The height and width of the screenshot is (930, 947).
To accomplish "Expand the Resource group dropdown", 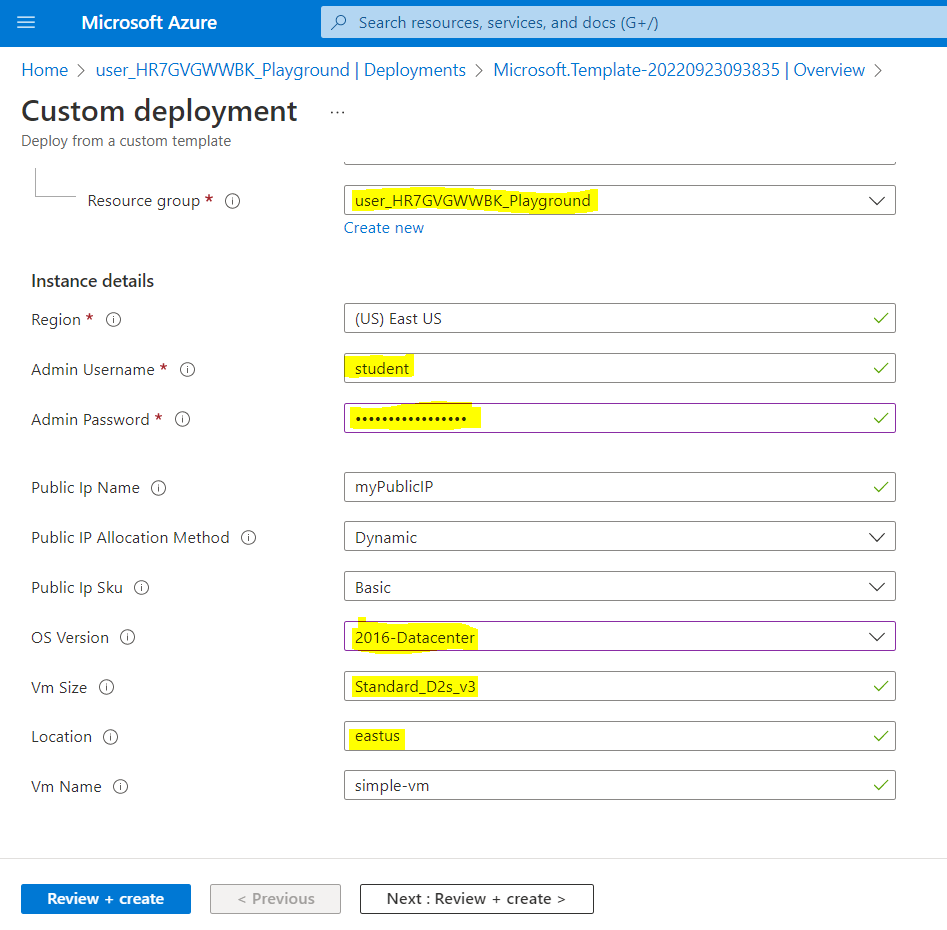I will coord(618,201).
